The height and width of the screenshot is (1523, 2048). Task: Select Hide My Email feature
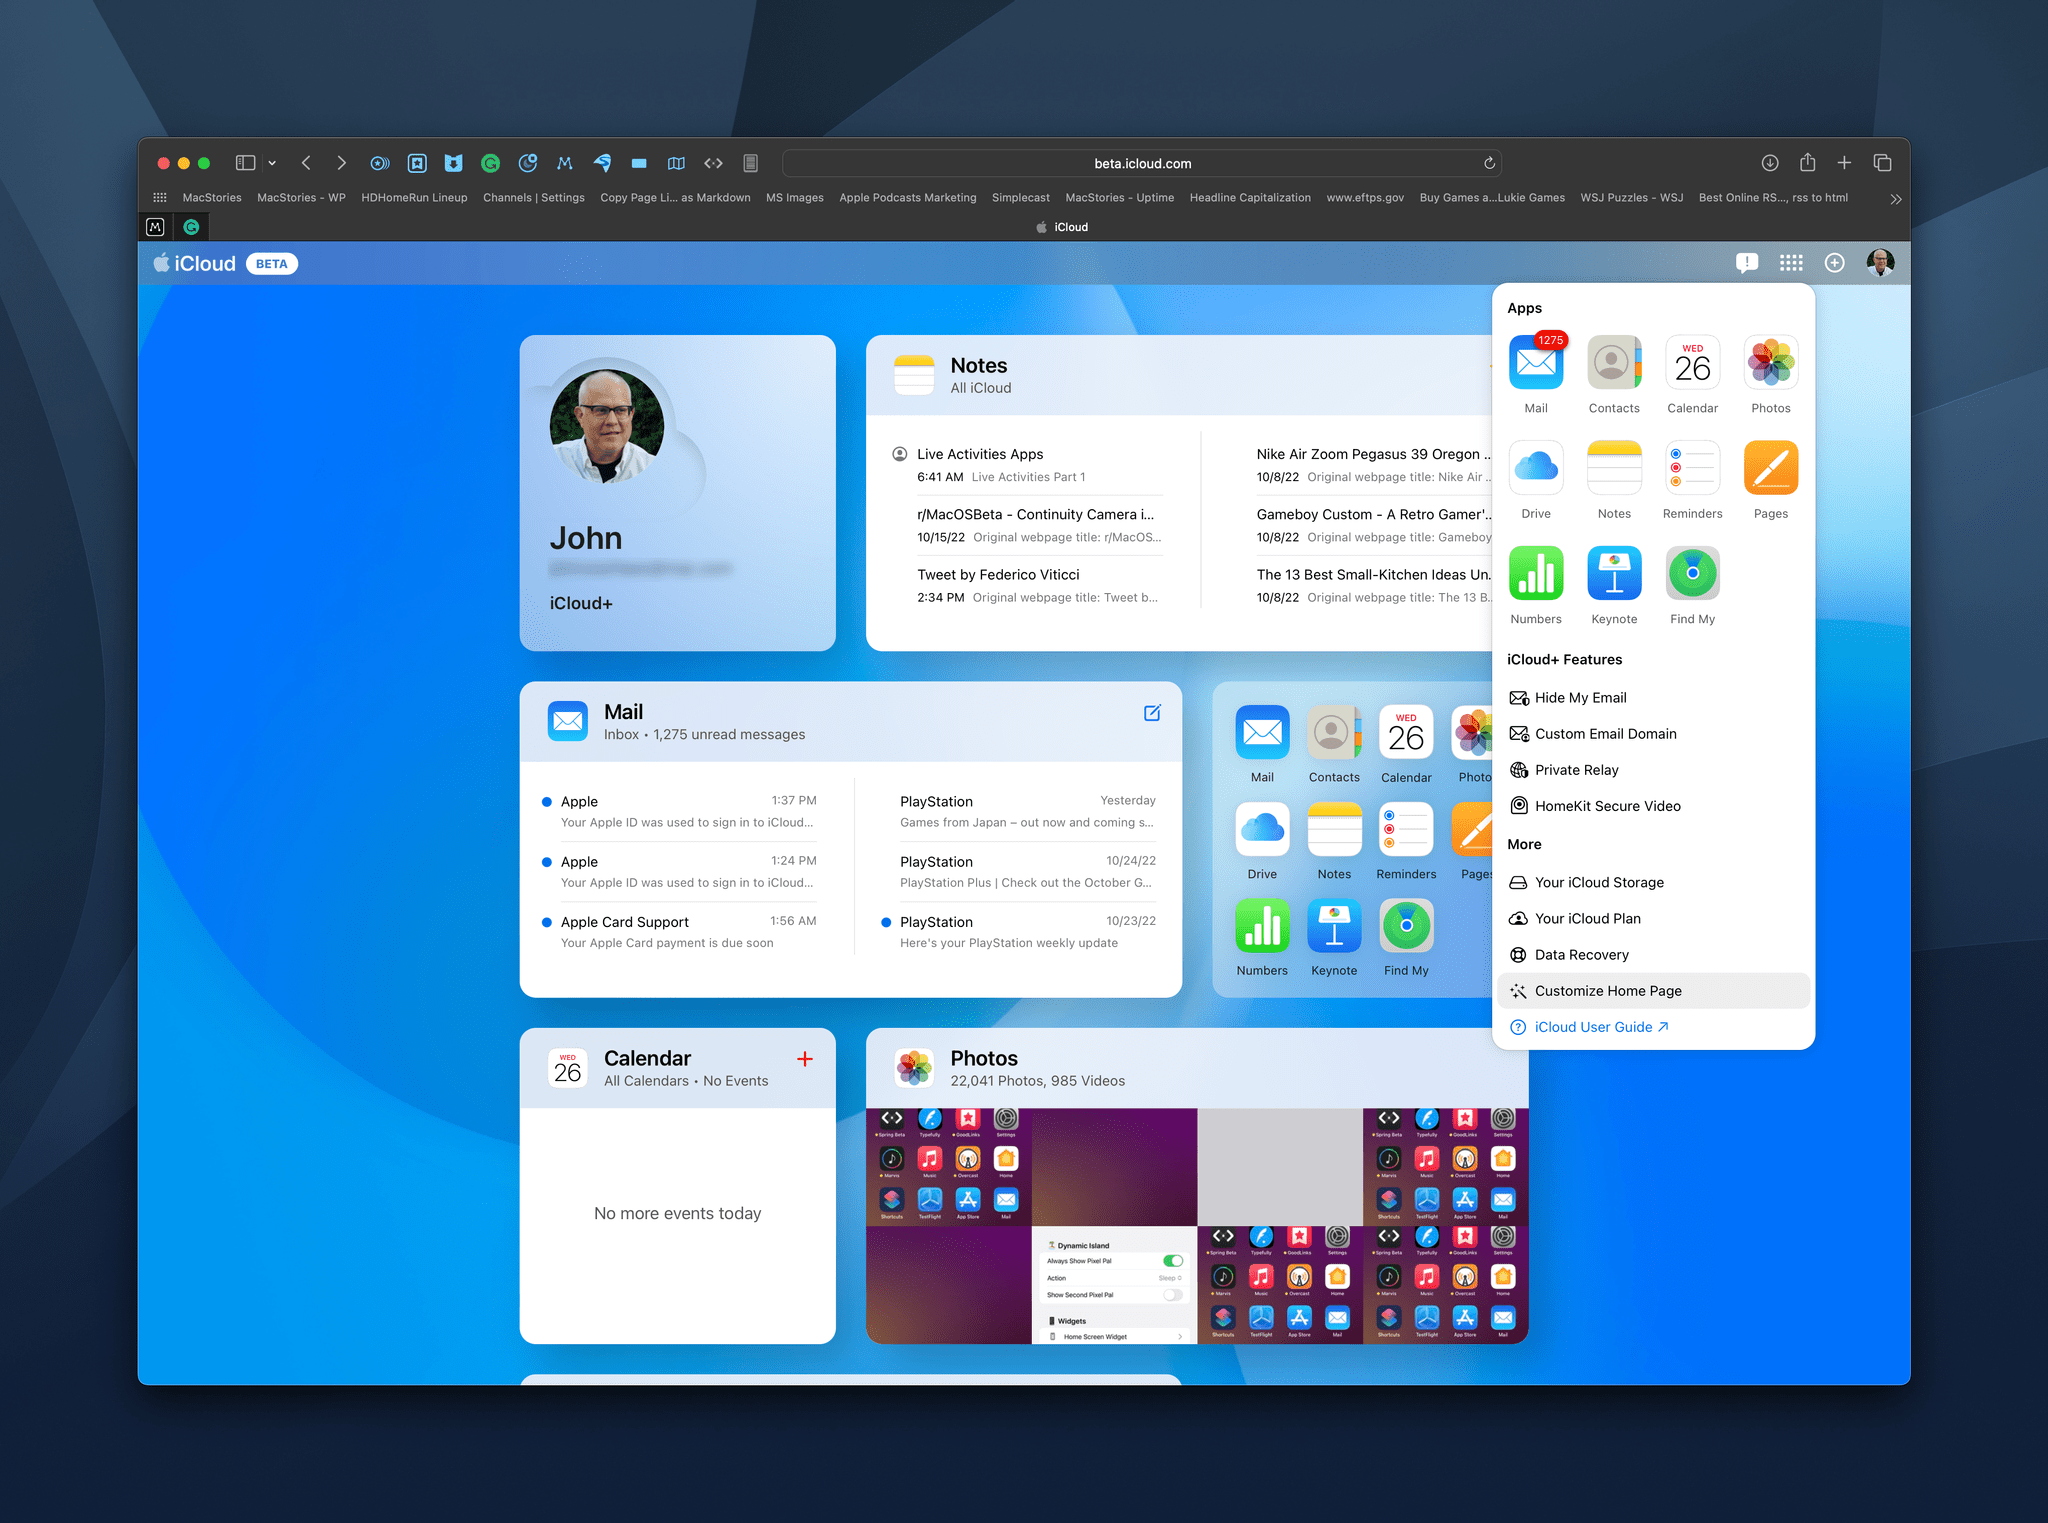pos(1581,698)
